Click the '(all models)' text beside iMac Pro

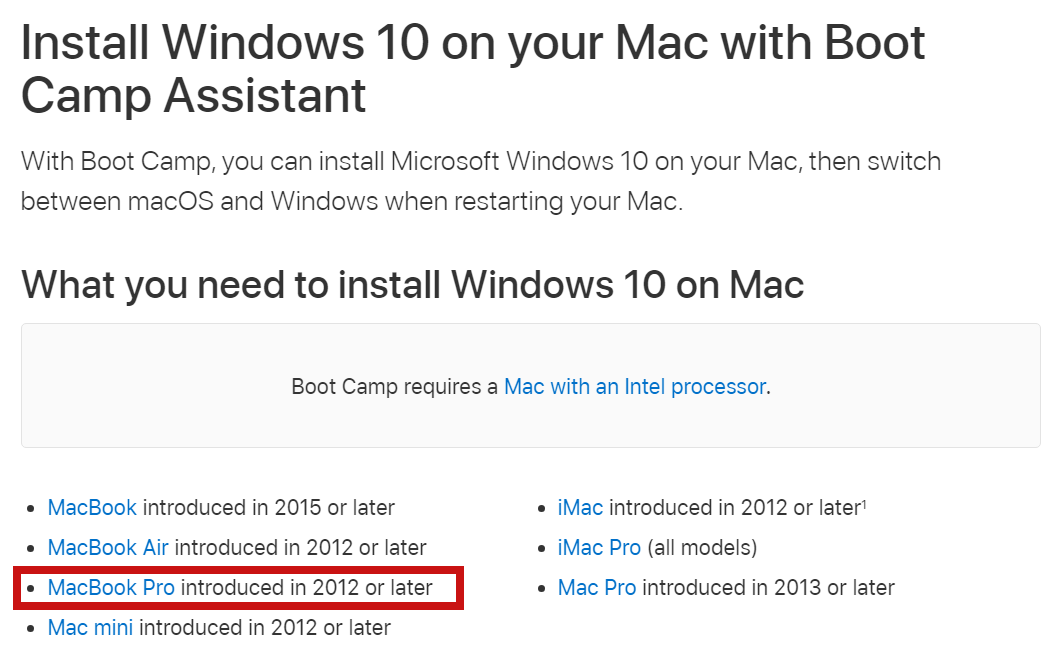pyautogui.click(x=702, y=547)
